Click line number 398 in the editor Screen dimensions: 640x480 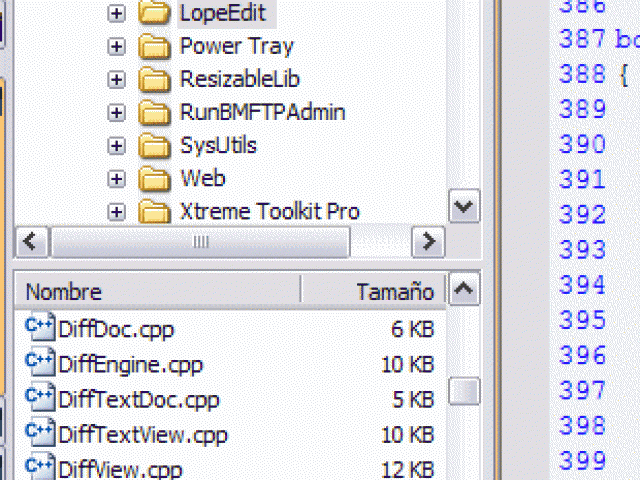point(582,425)
